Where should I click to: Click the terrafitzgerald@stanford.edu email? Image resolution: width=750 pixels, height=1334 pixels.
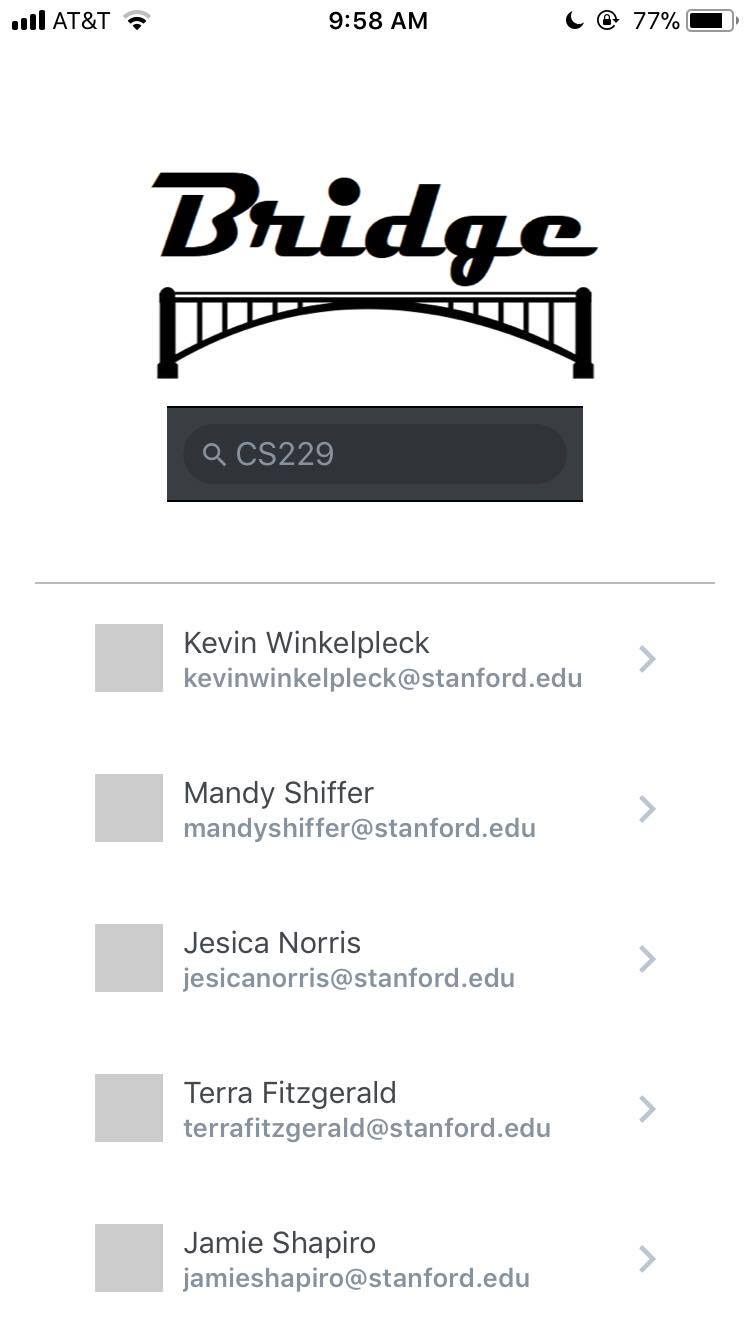tap(367, 1129)
